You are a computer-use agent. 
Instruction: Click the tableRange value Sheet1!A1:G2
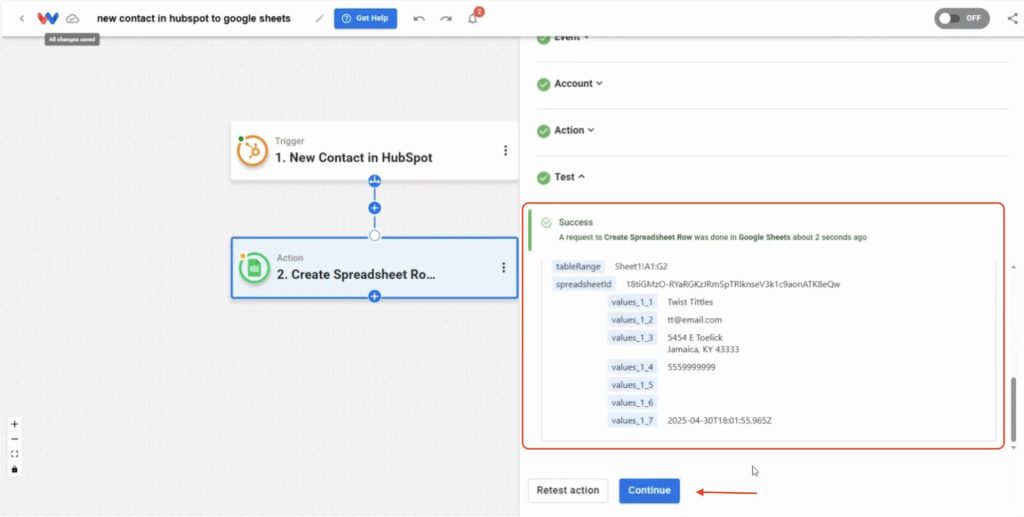pyautogui.click(x=641, y=266)
